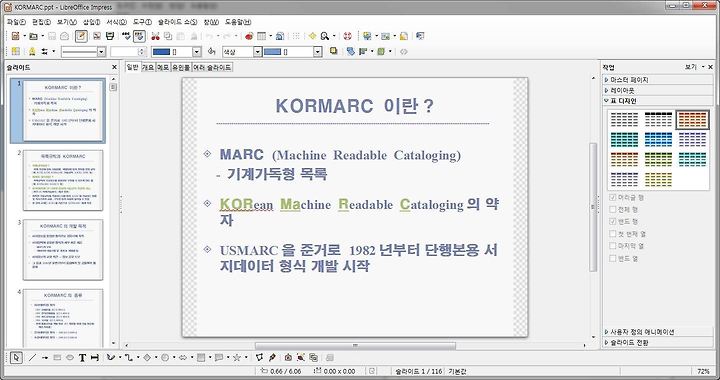
Task: Click the Navigator star icon
Action: point(313,36)
